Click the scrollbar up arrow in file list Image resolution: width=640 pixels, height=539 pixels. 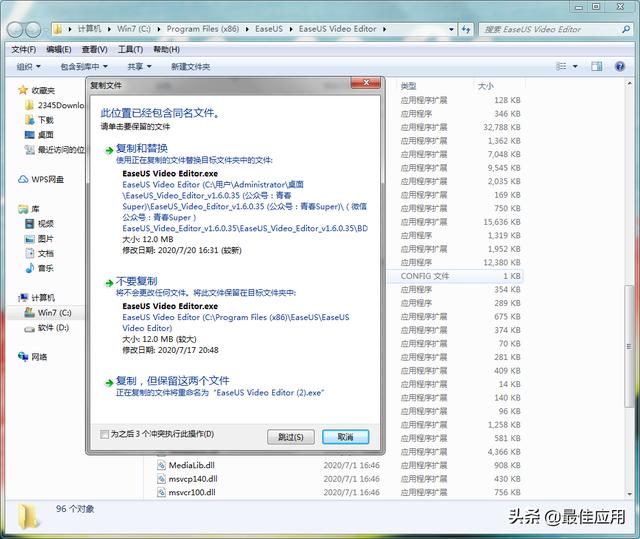629,83
